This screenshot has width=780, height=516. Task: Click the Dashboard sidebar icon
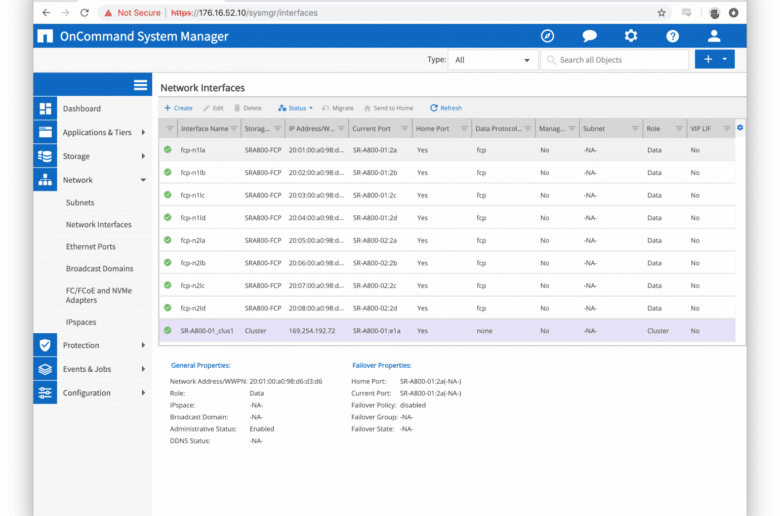tap(45, 108)
